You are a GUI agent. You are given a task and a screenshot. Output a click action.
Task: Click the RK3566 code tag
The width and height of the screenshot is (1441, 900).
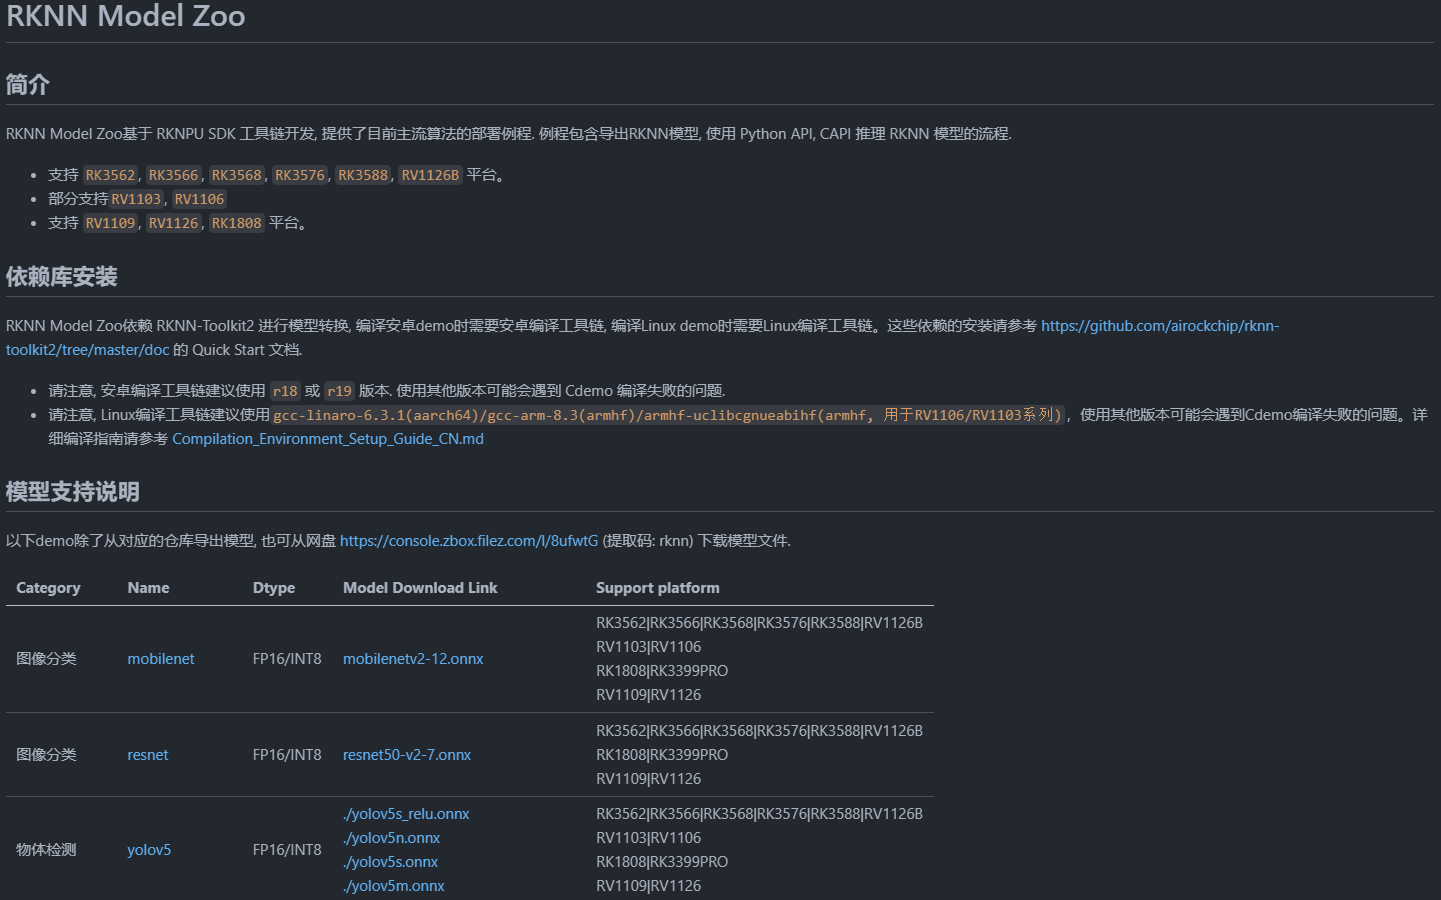[174, 175]
